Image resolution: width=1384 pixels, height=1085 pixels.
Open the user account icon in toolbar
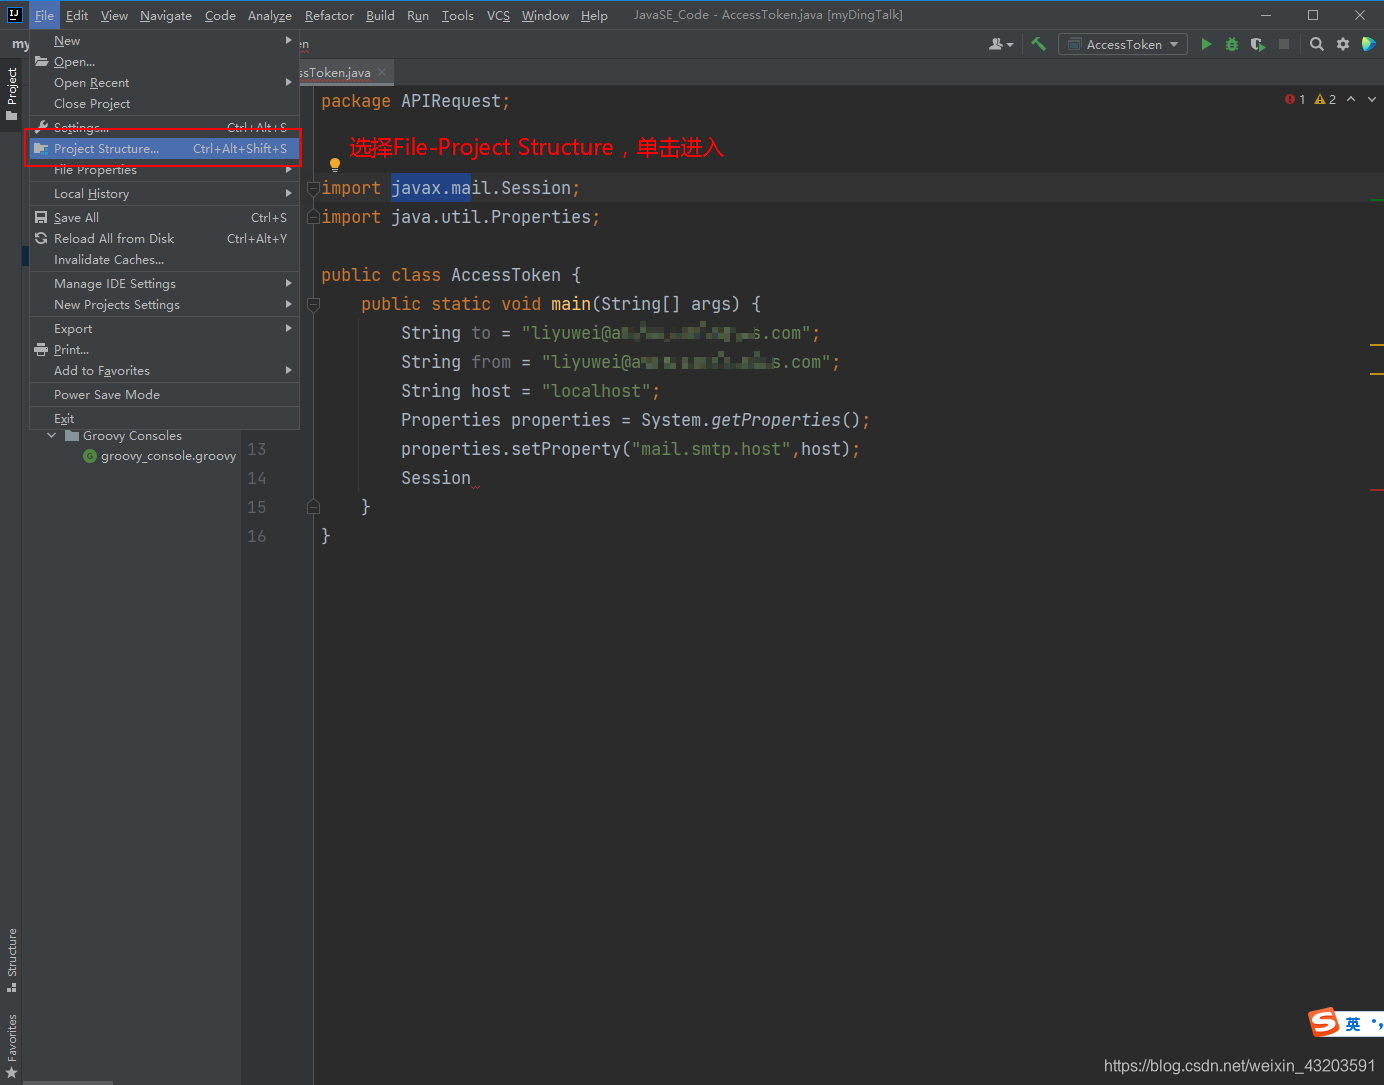click(1000, 44)
